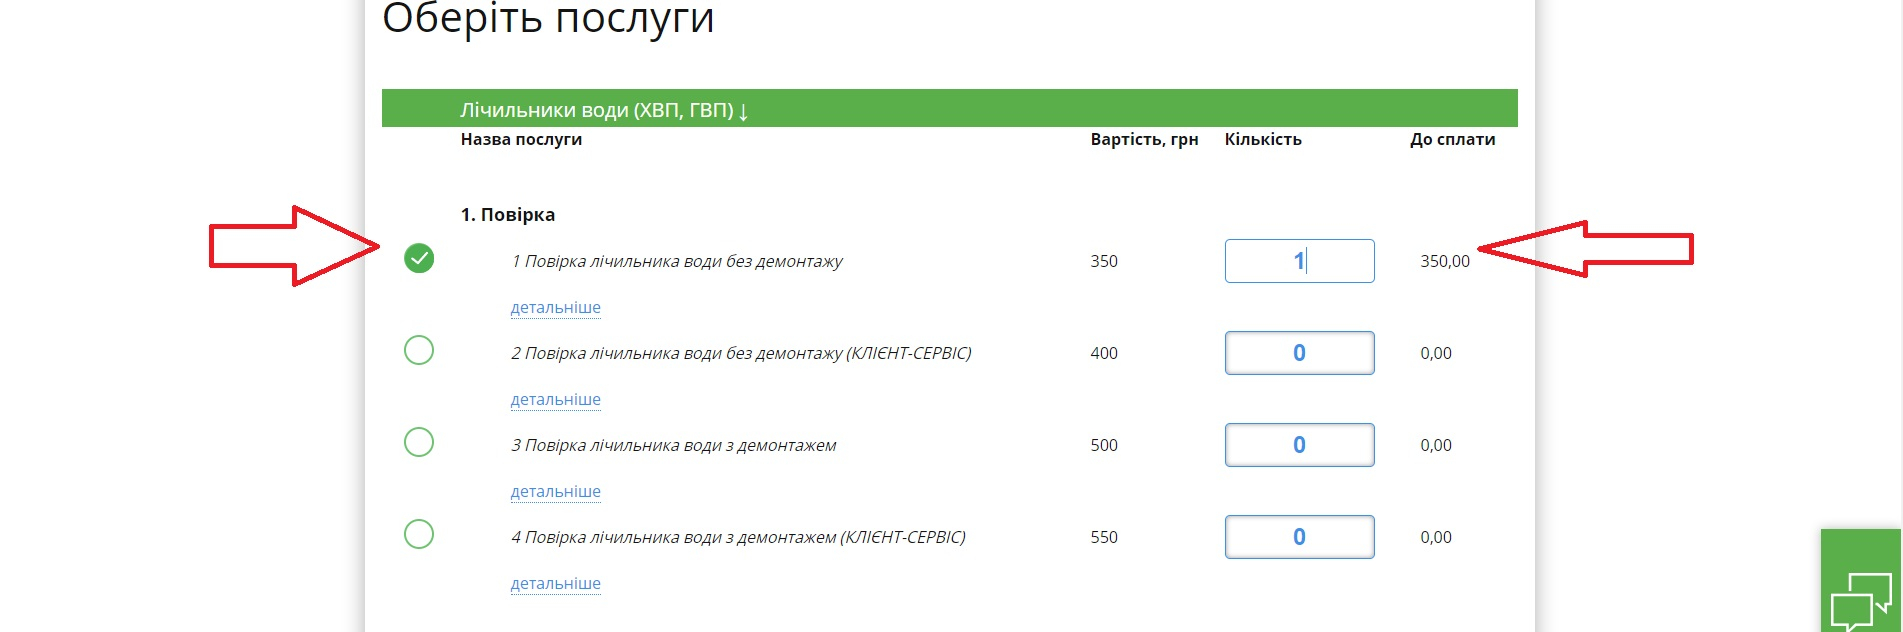This screenshot has width=1903, height=632.
Task: Open детальніше link under service 2
Action: 556,400
